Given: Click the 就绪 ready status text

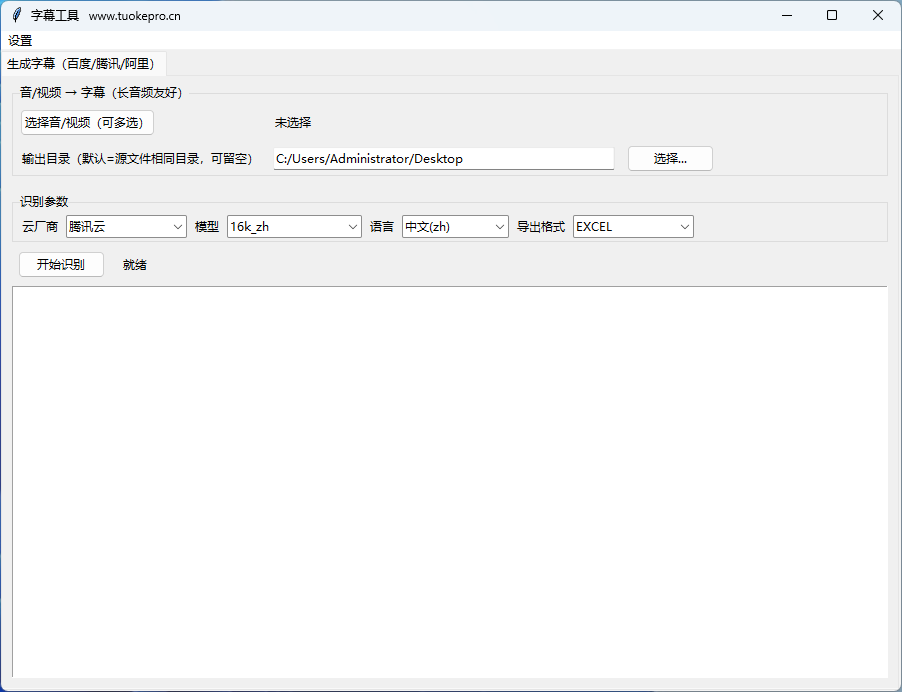Looking at the screenshot, I should coord(134,264).
